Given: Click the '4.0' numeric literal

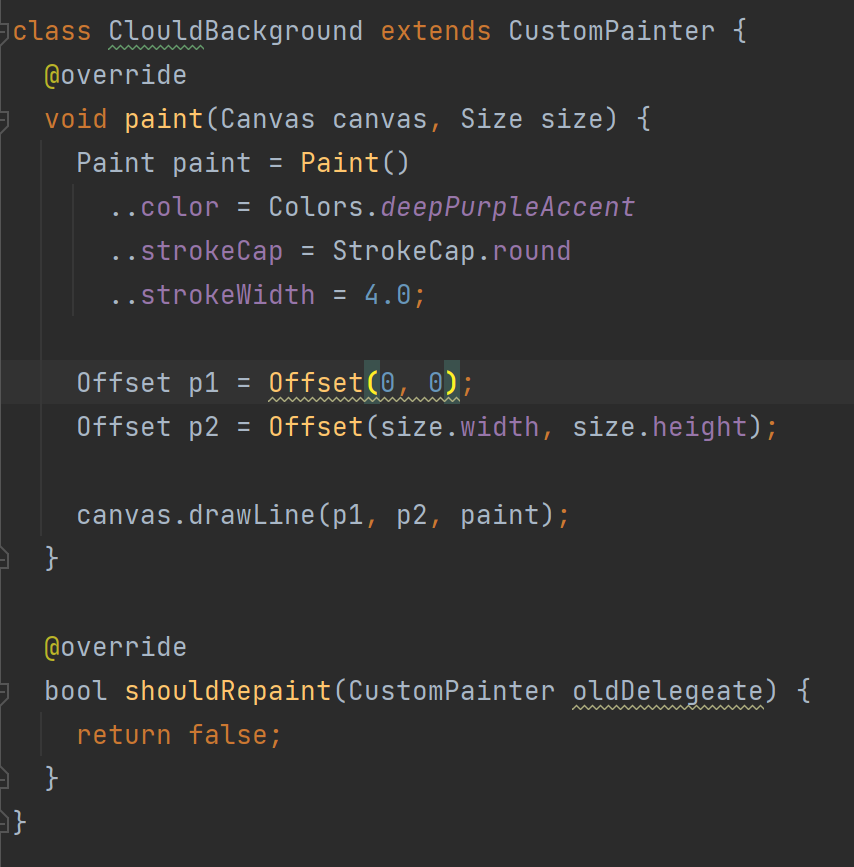Looking at the screenshot, I should (388, 295).
